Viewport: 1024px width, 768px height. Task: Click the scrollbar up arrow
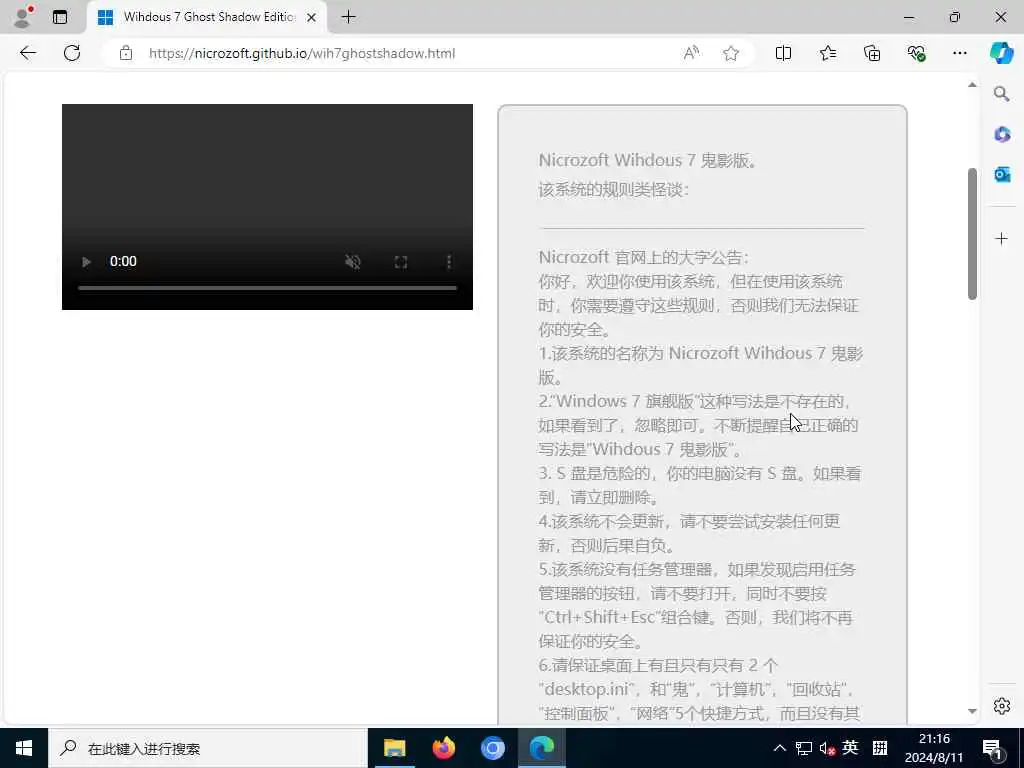point(972,85)
